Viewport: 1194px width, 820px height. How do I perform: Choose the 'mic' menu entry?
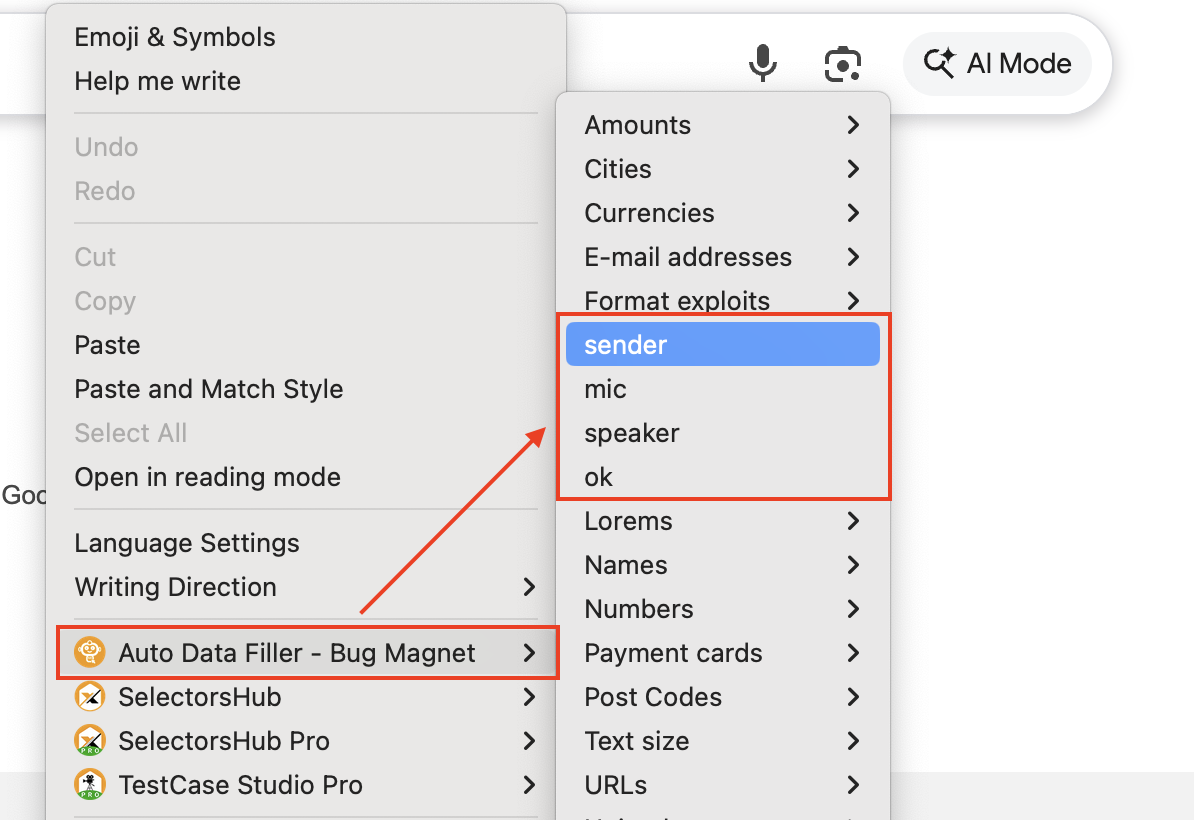(x=605, y=389)
